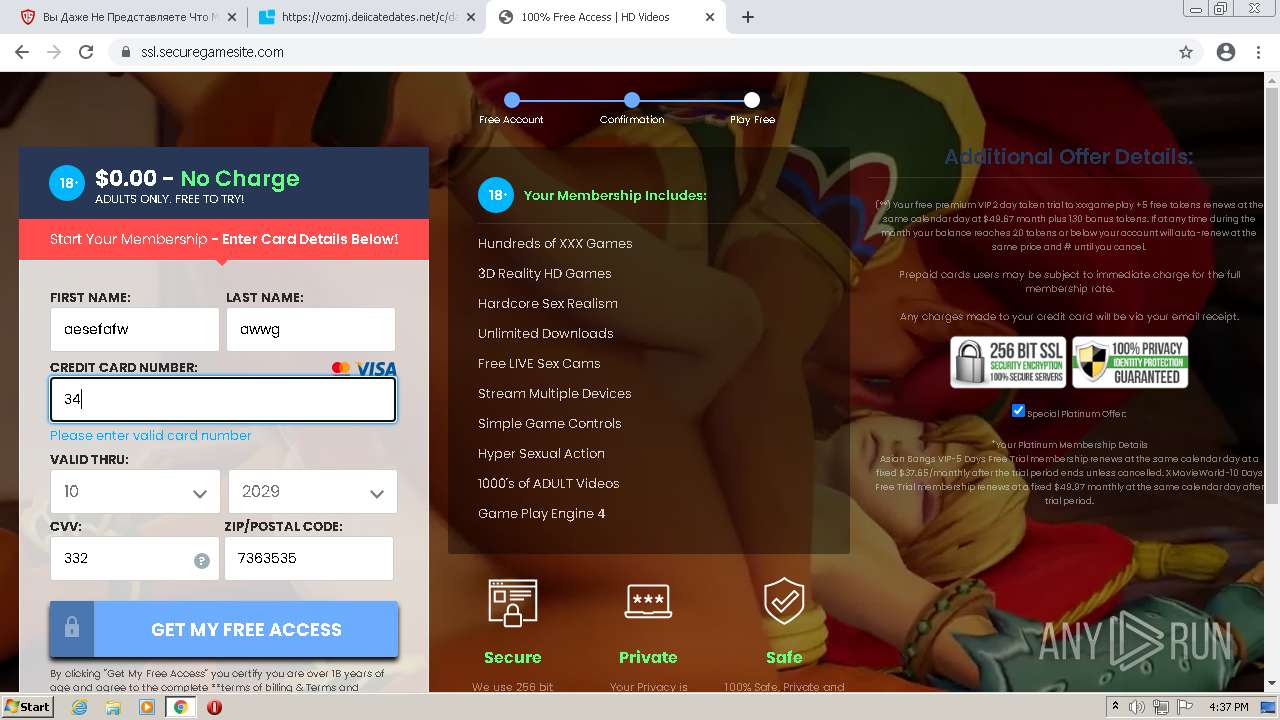Click the address bar padlock icon

tap(126, 52)
